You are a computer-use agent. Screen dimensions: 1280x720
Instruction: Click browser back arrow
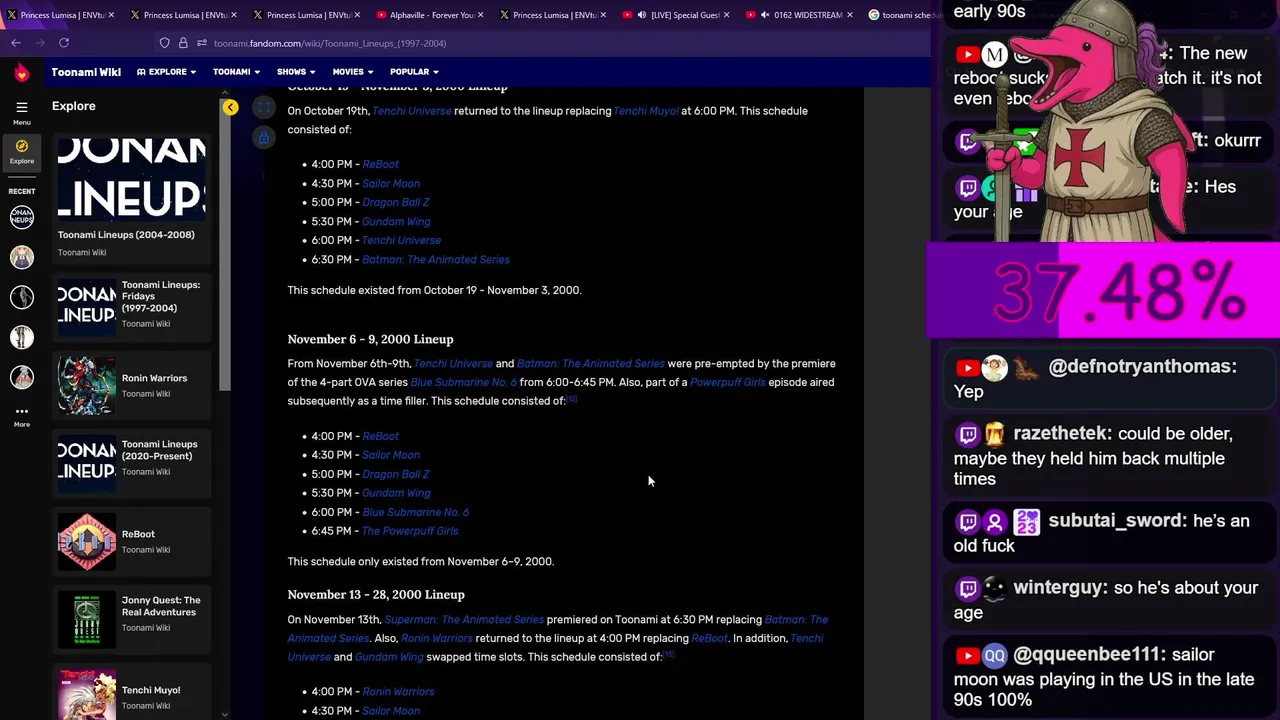[16, 43]
